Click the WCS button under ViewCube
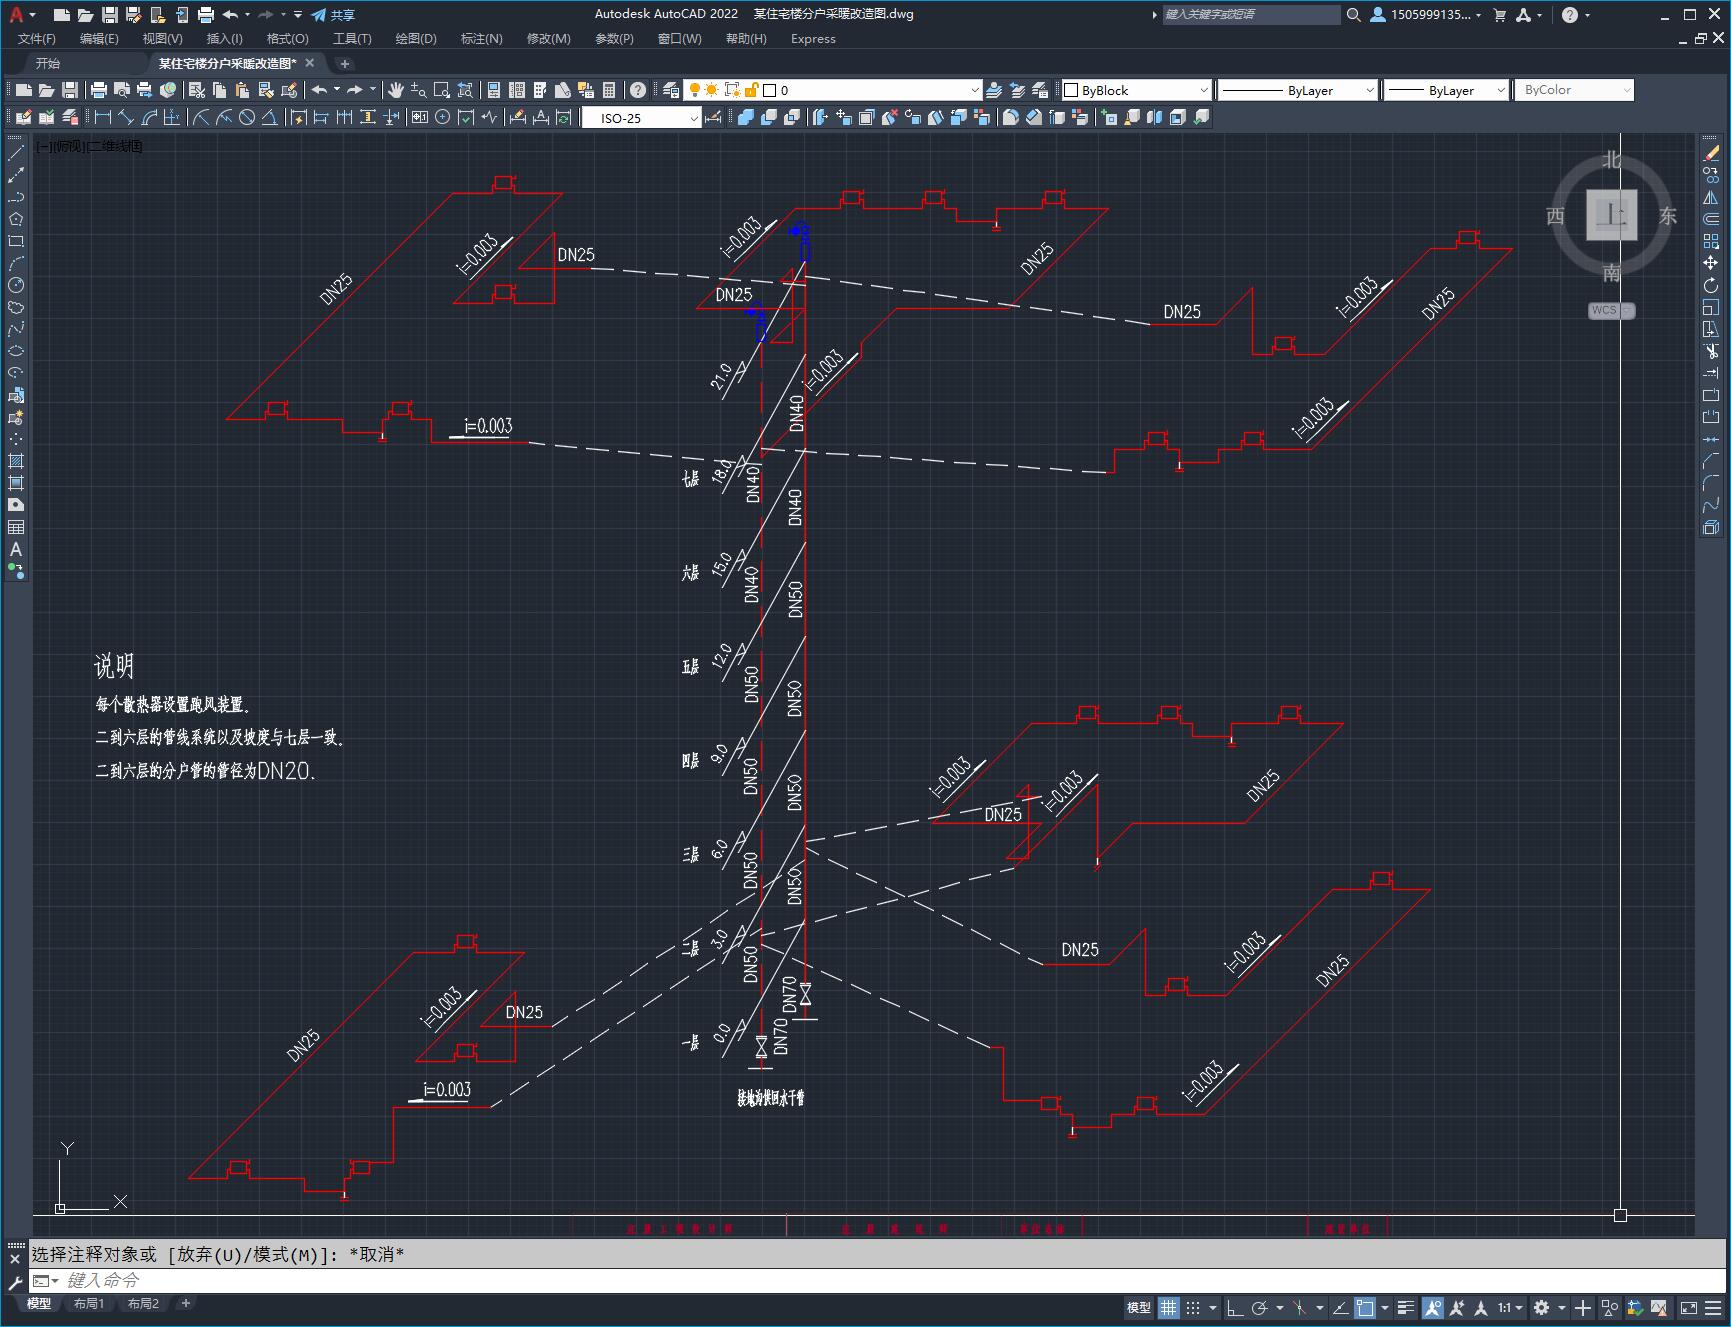 click(1610, 310)
